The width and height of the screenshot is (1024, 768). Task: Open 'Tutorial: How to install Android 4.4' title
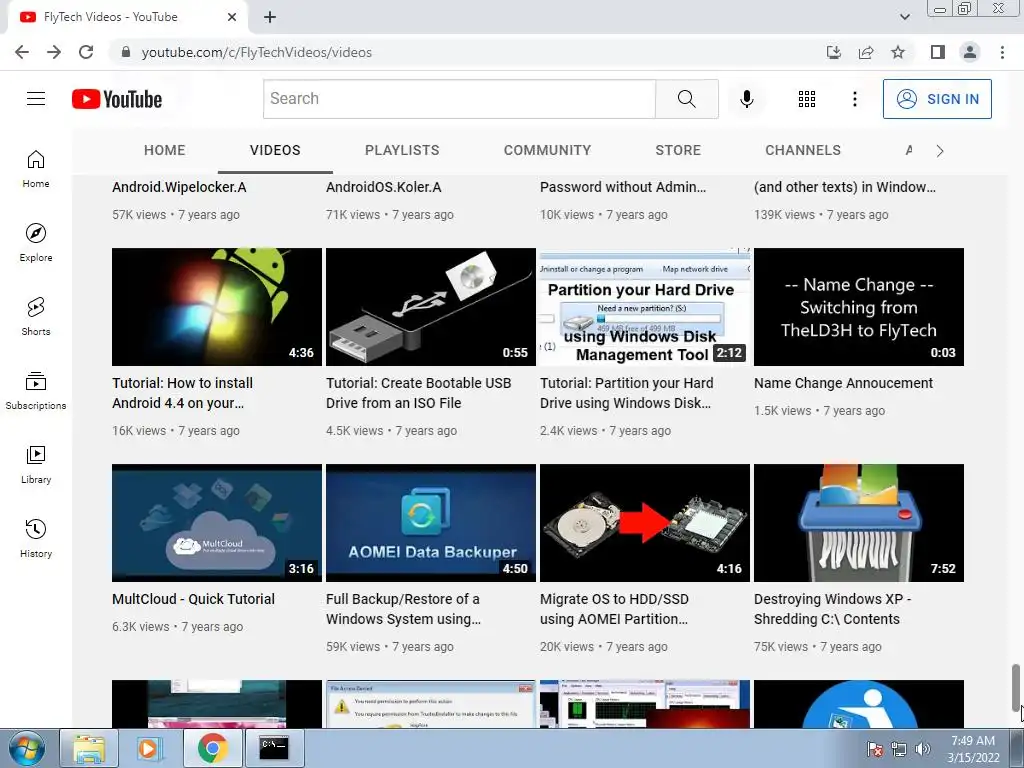click(x=182, y=393)
